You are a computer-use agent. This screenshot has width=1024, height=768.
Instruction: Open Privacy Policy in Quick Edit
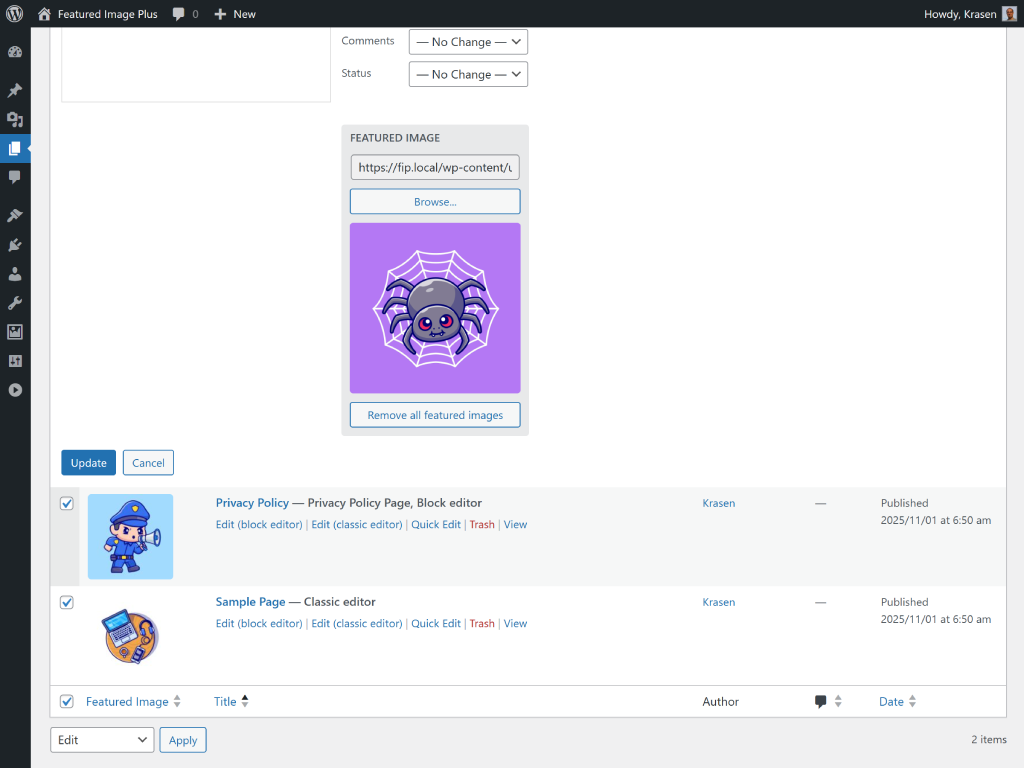[x=436, y=524]
